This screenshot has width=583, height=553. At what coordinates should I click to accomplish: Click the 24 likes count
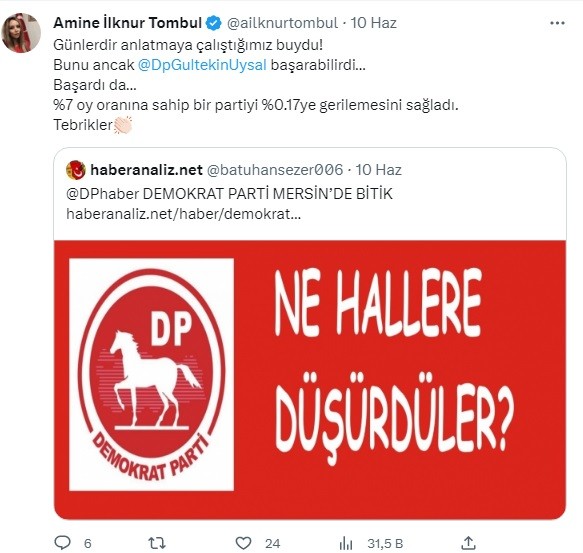coord(272,544)
